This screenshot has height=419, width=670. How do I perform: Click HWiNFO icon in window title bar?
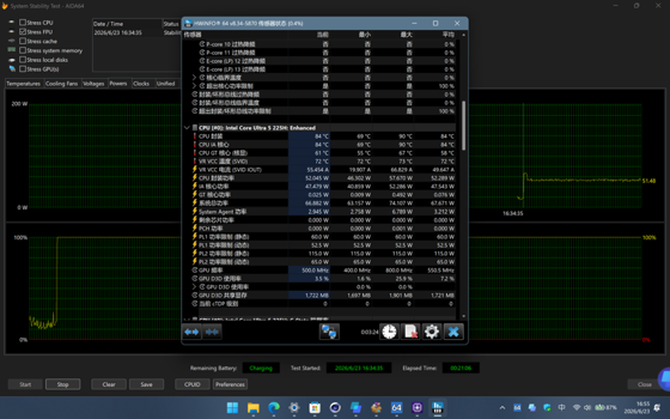(x=188, y=23)
